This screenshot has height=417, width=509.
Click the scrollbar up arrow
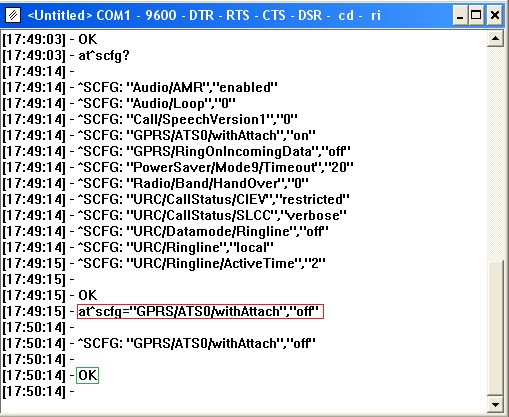495,39
